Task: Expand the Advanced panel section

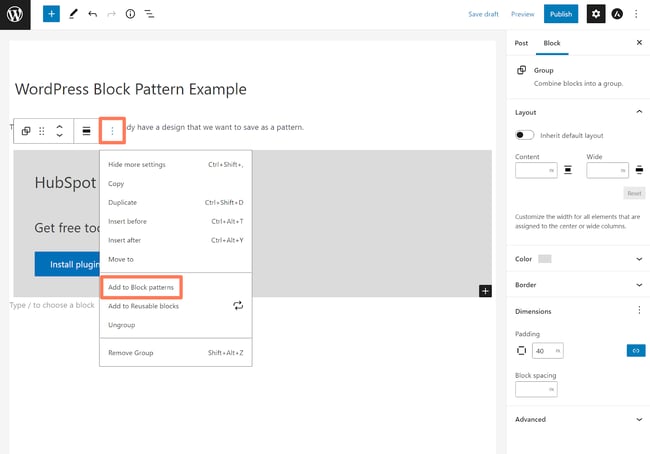Action: [x=638, y=419]
